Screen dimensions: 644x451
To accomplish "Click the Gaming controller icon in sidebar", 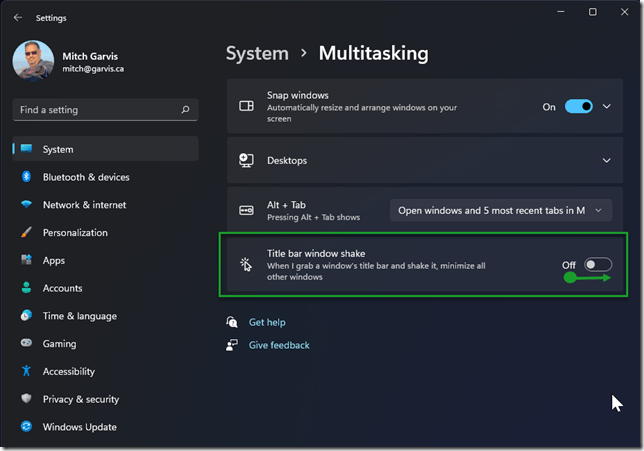I will [x=26, y=344].
